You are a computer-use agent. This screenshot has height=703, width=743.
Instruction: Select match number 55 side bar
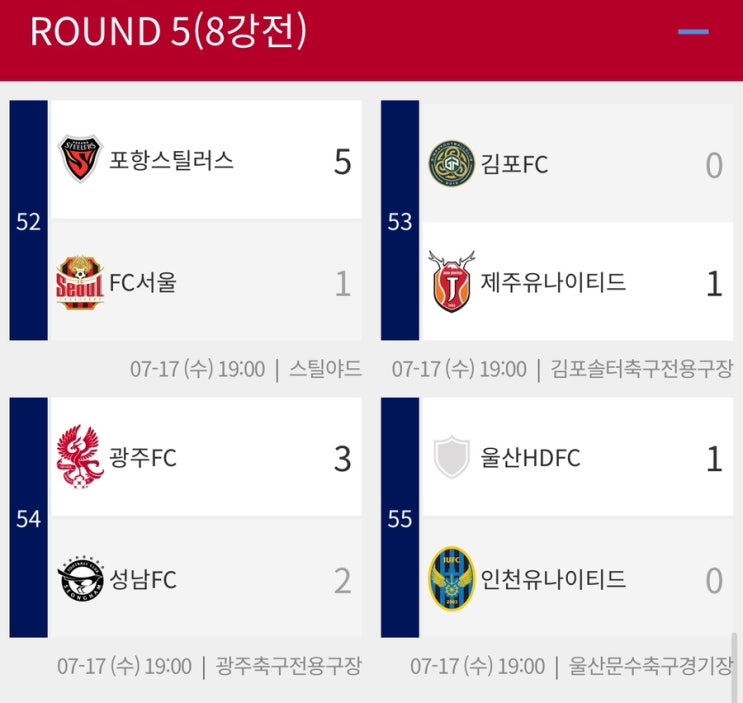tap(400, 518)
